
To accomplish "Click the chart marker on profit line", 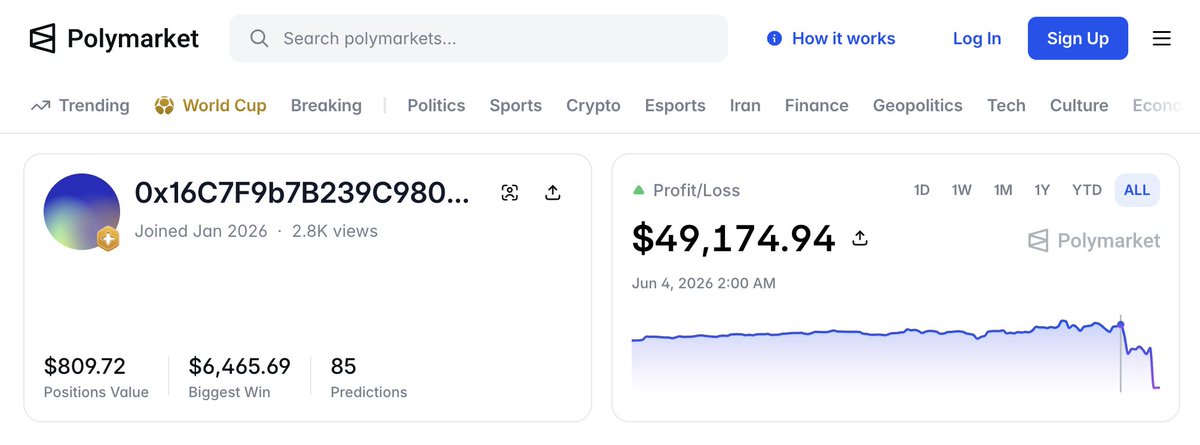I will click(x=1121, y=324).
